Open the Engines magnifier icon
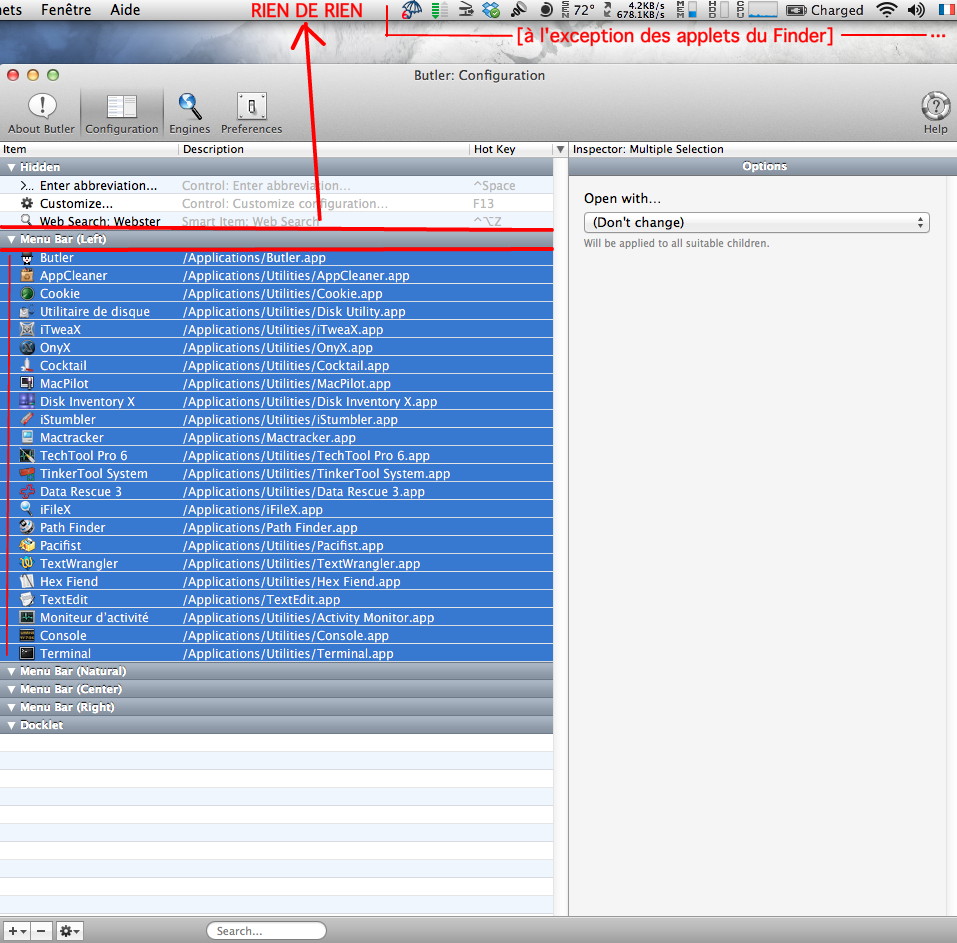The height and width of the screenshot is (943, 957). pyautogui.click(x=189, y=107)
